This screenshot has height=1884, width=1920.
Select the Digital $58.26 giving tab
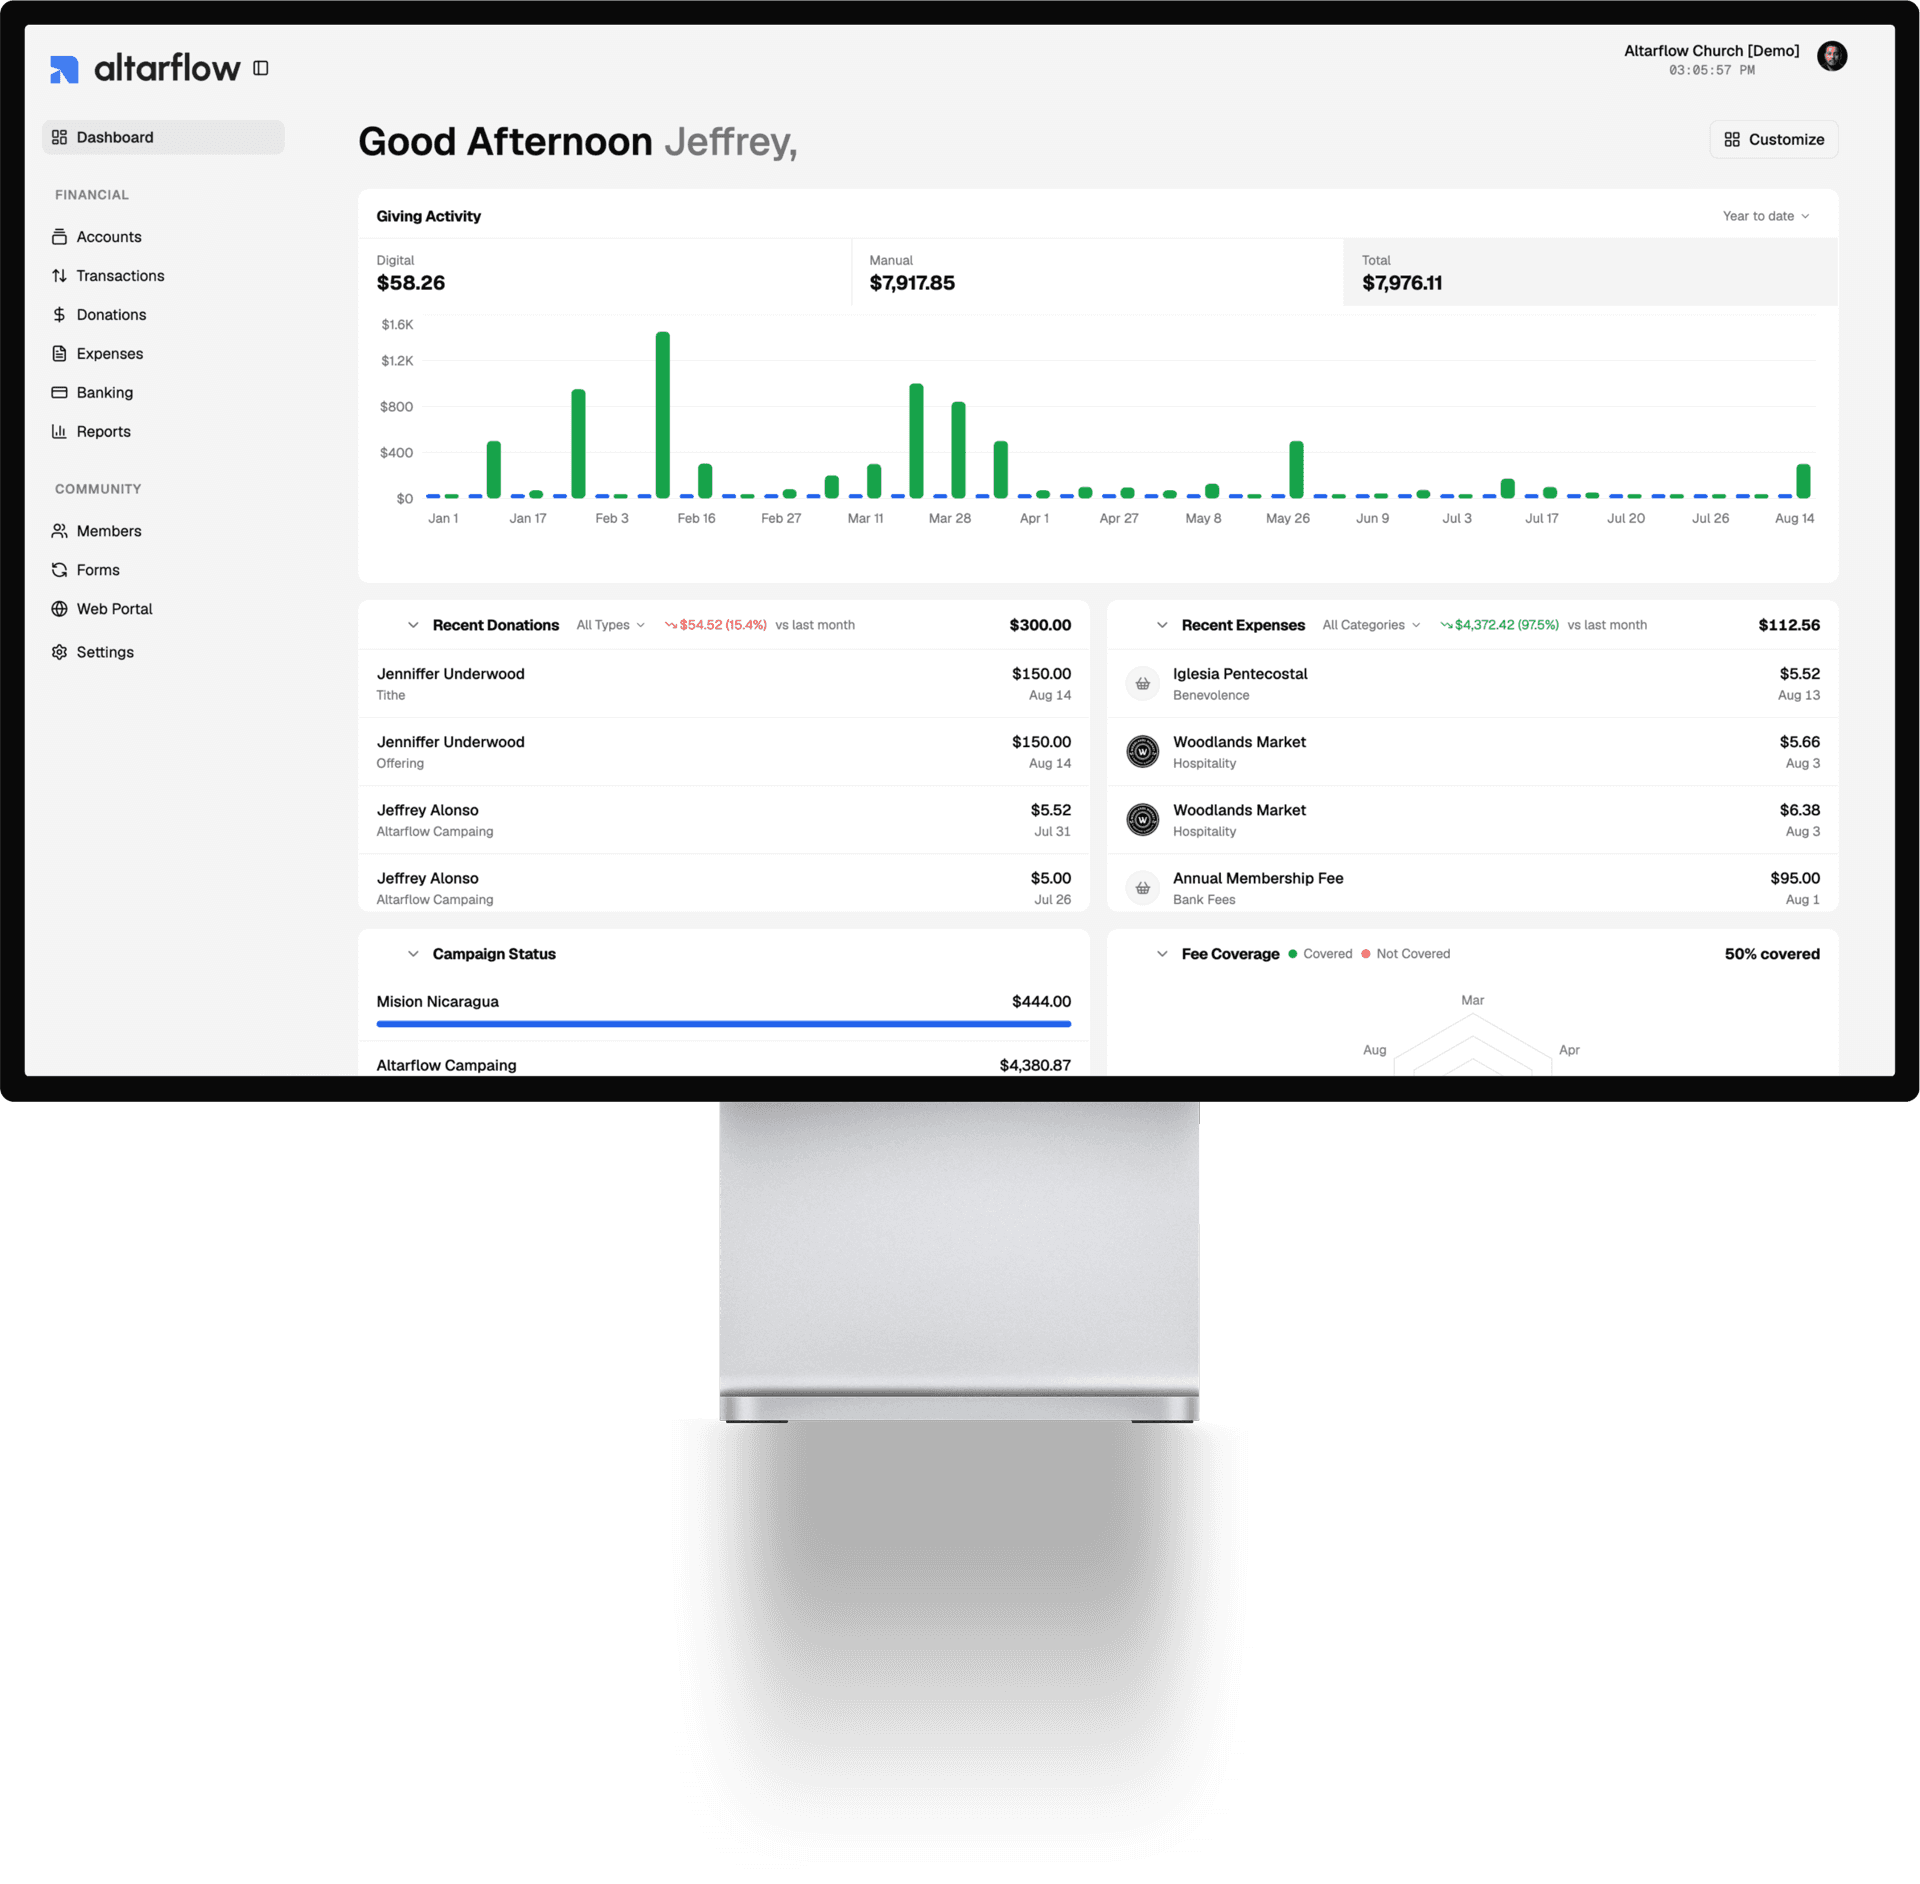605,272
